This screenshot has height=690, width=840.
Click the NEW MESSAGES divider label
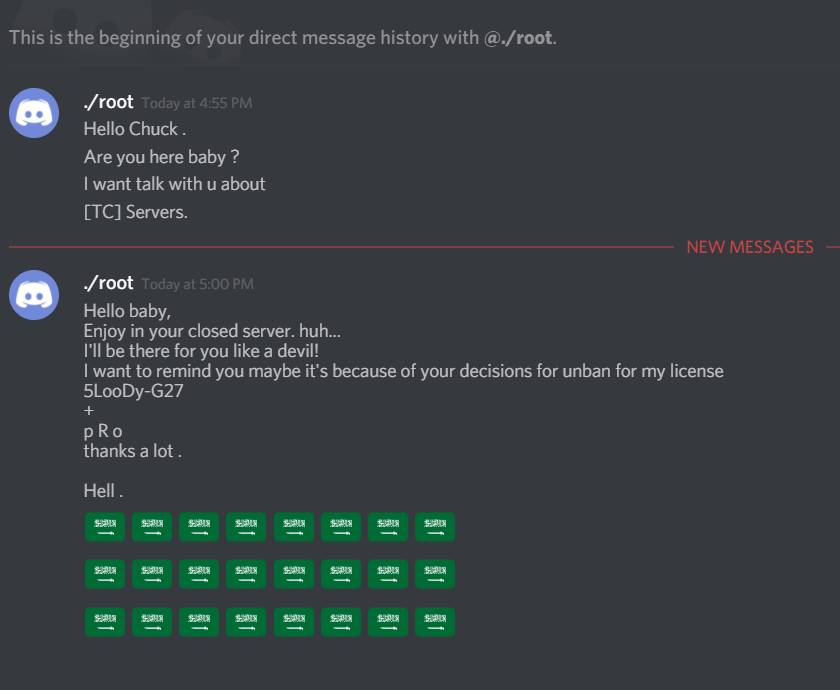tap(750, 247)
